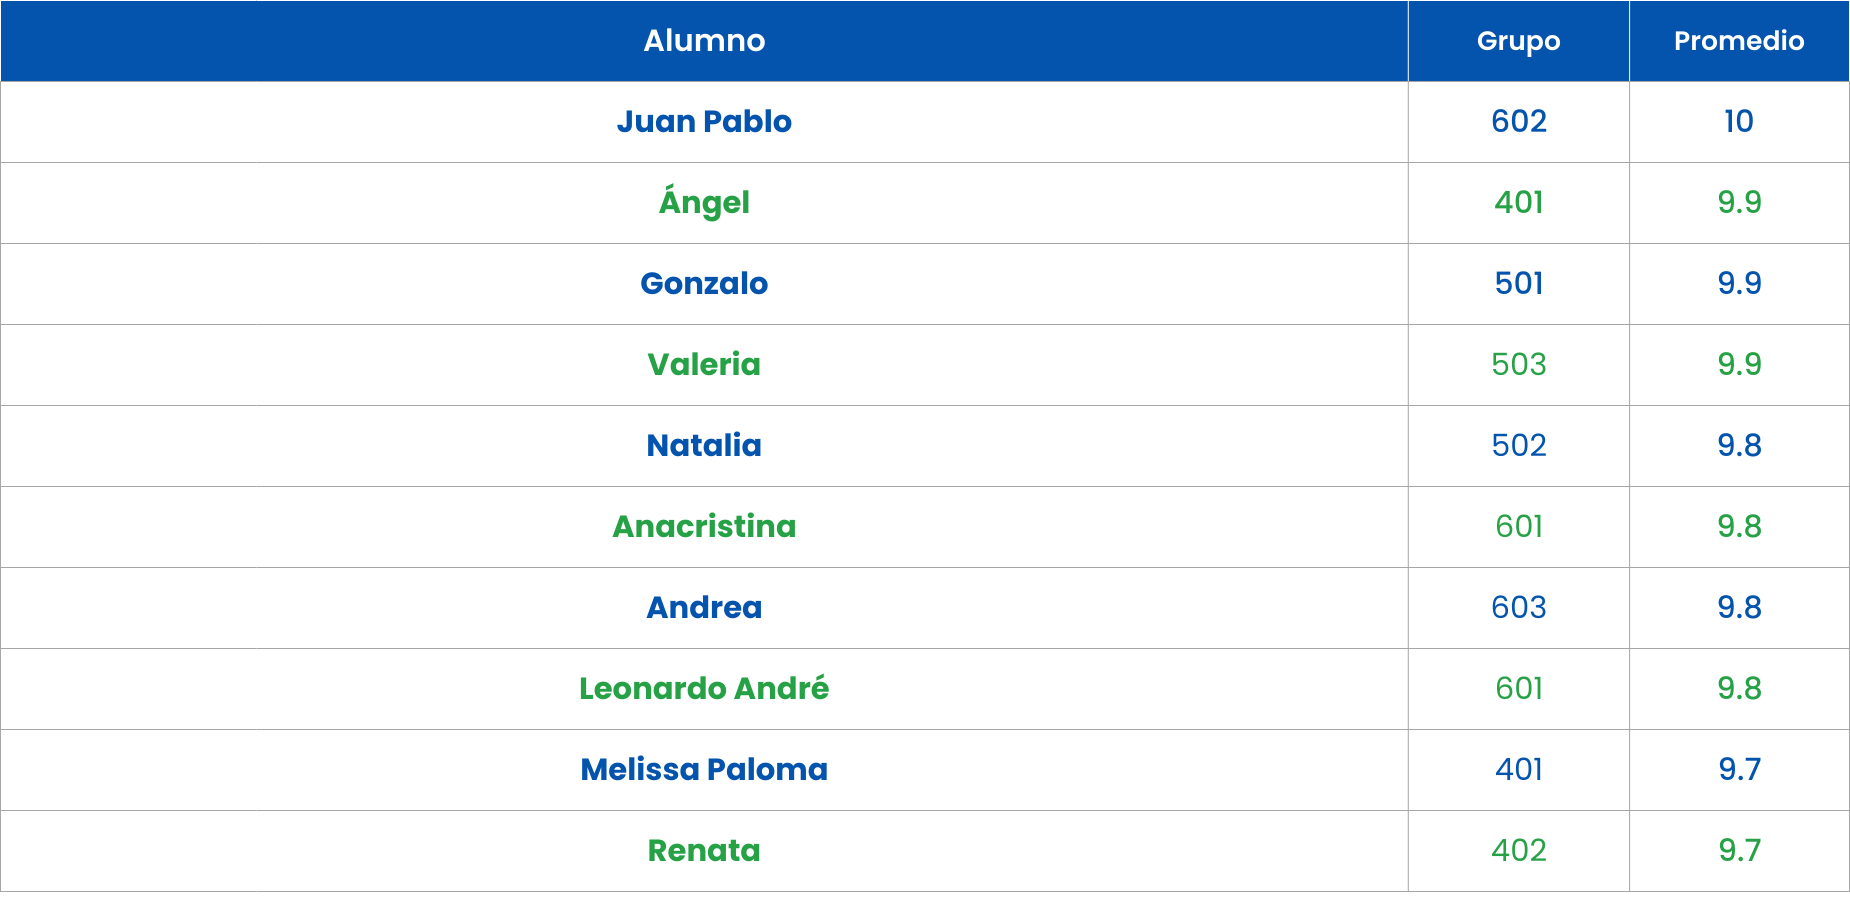Click Valeria's group 503 cell
Viewport: 1850px width, 900px height.
[1518, 365]
